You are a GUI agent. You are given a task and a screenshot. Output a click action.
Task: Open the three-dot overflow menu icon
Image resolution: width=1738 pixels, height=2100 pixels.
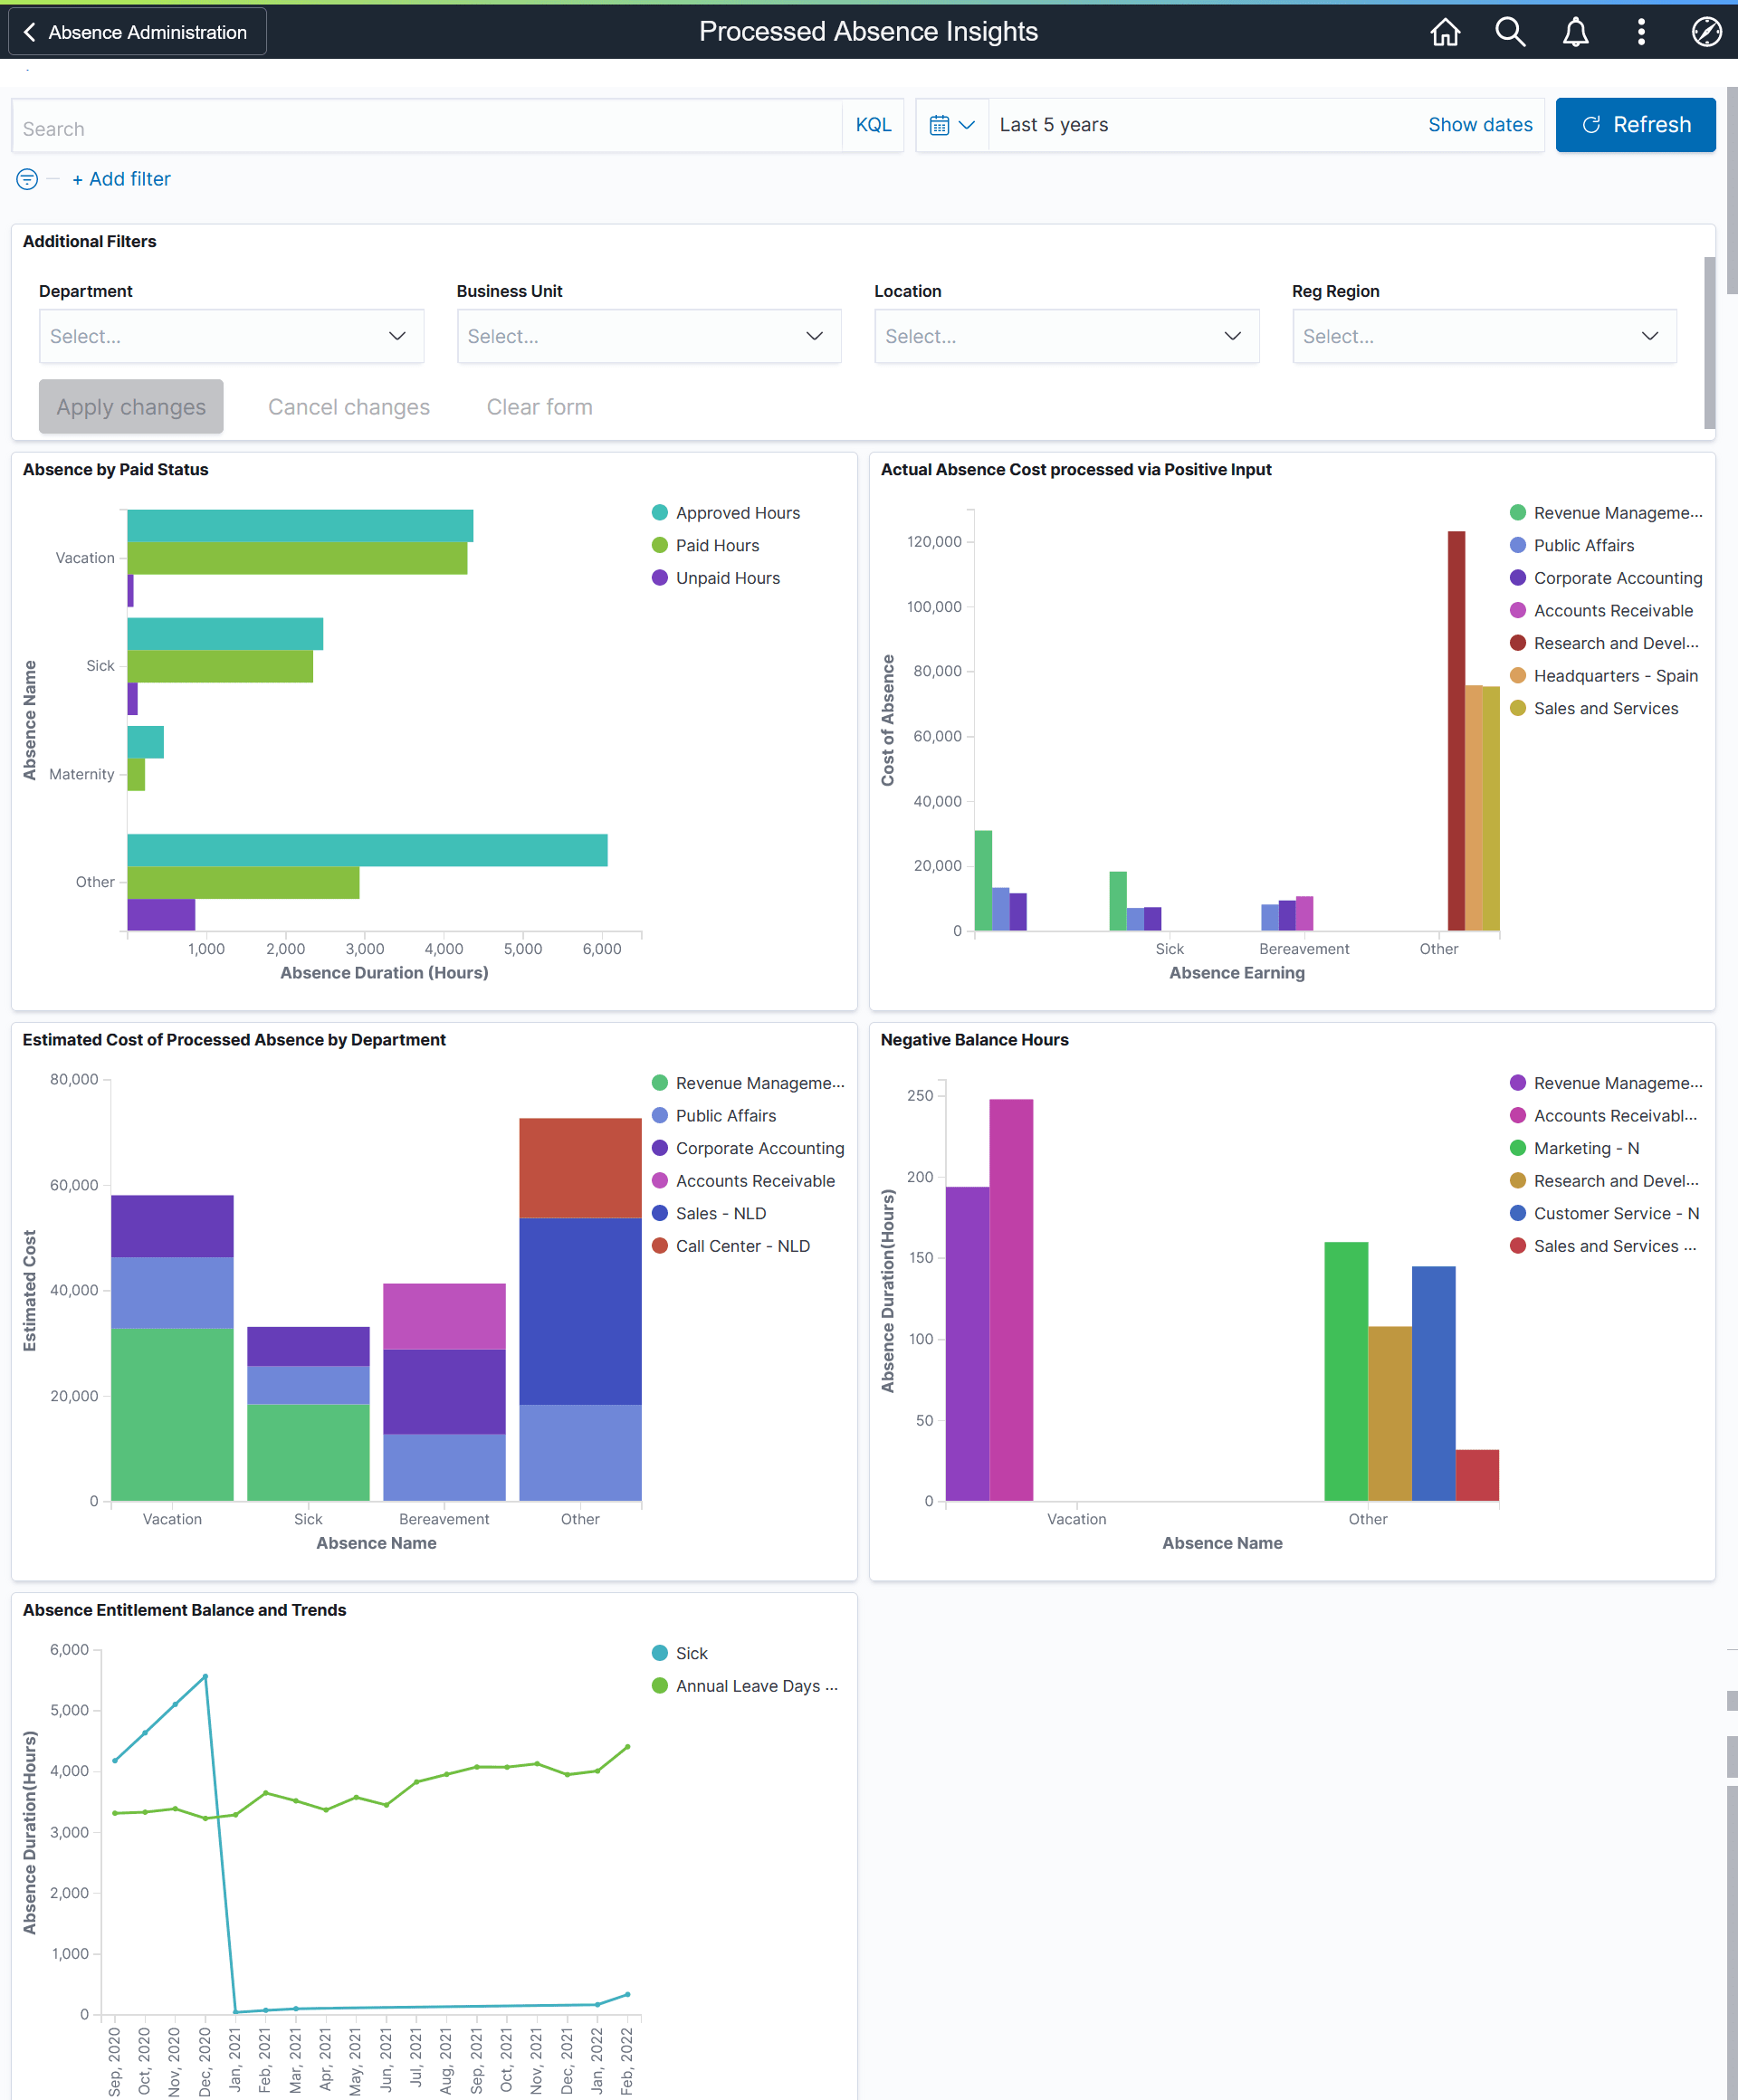click(x=1641, y=31)
